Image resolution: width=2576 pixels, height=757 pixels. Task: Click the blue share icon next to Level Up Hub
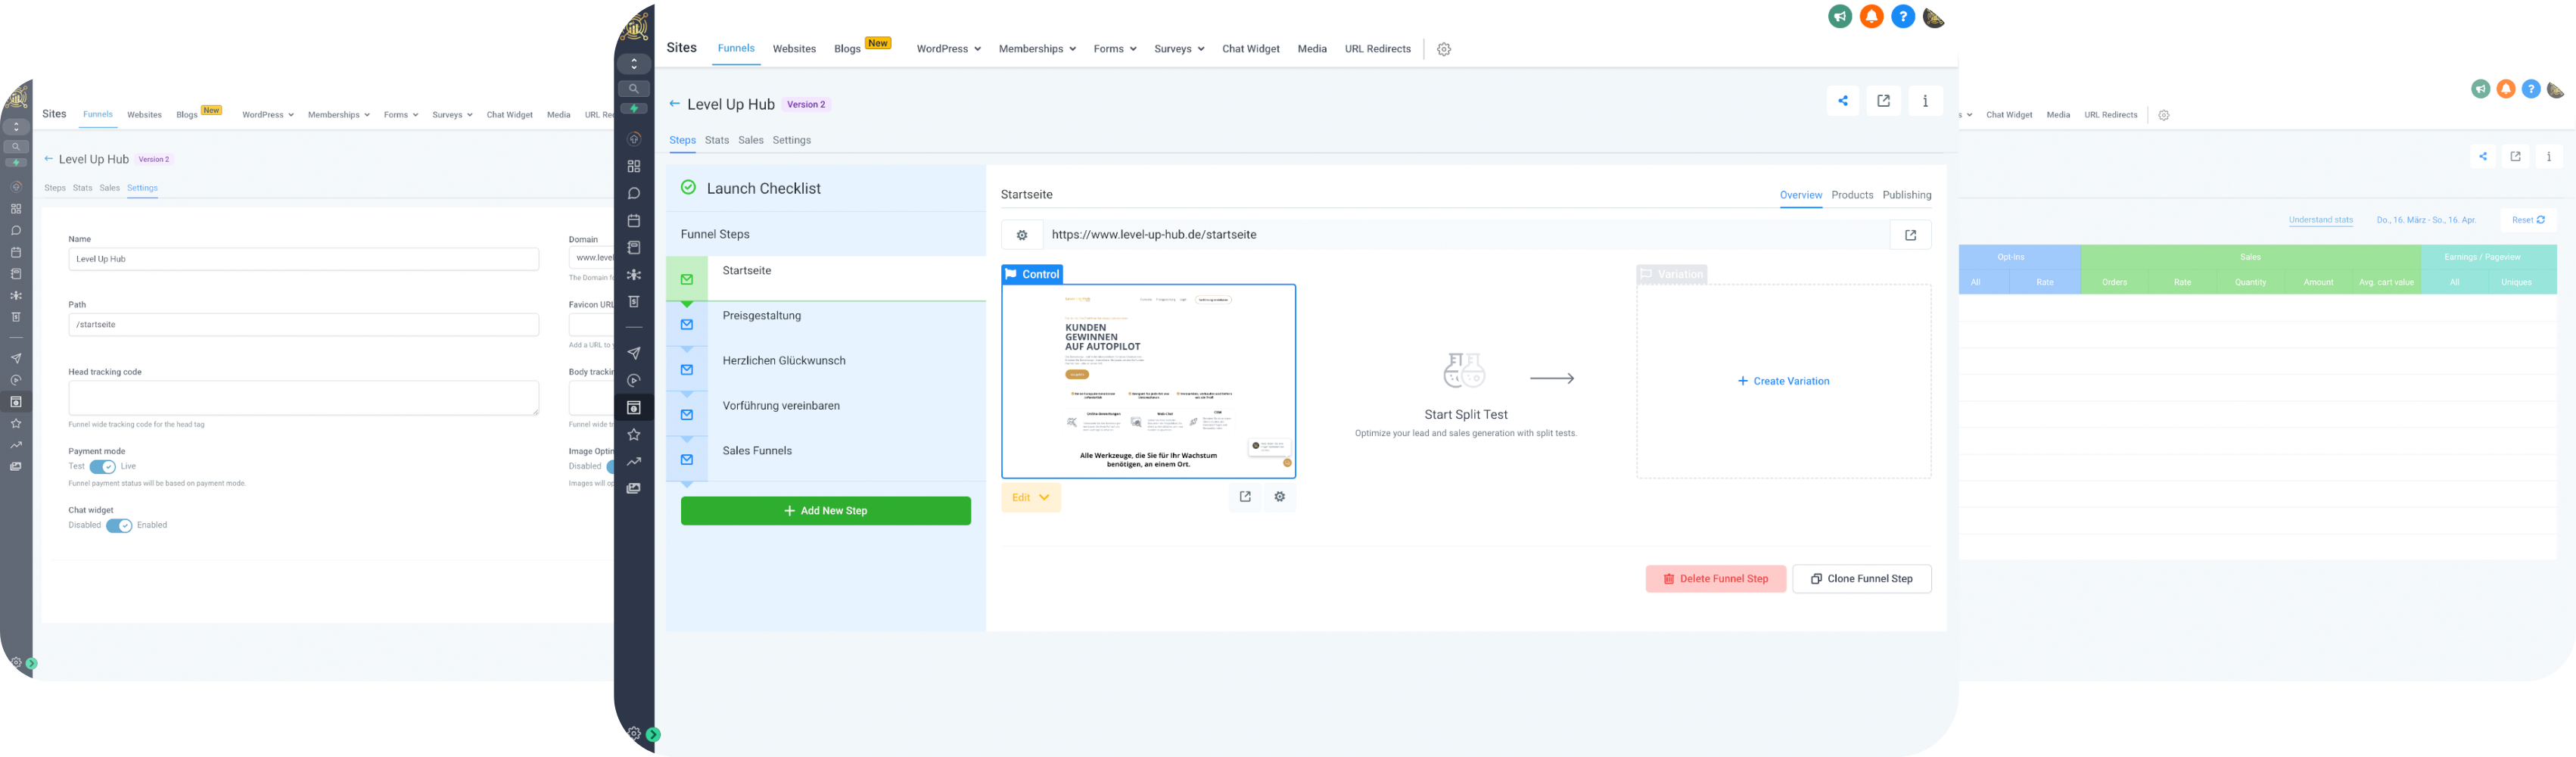tap(1843, 101)
